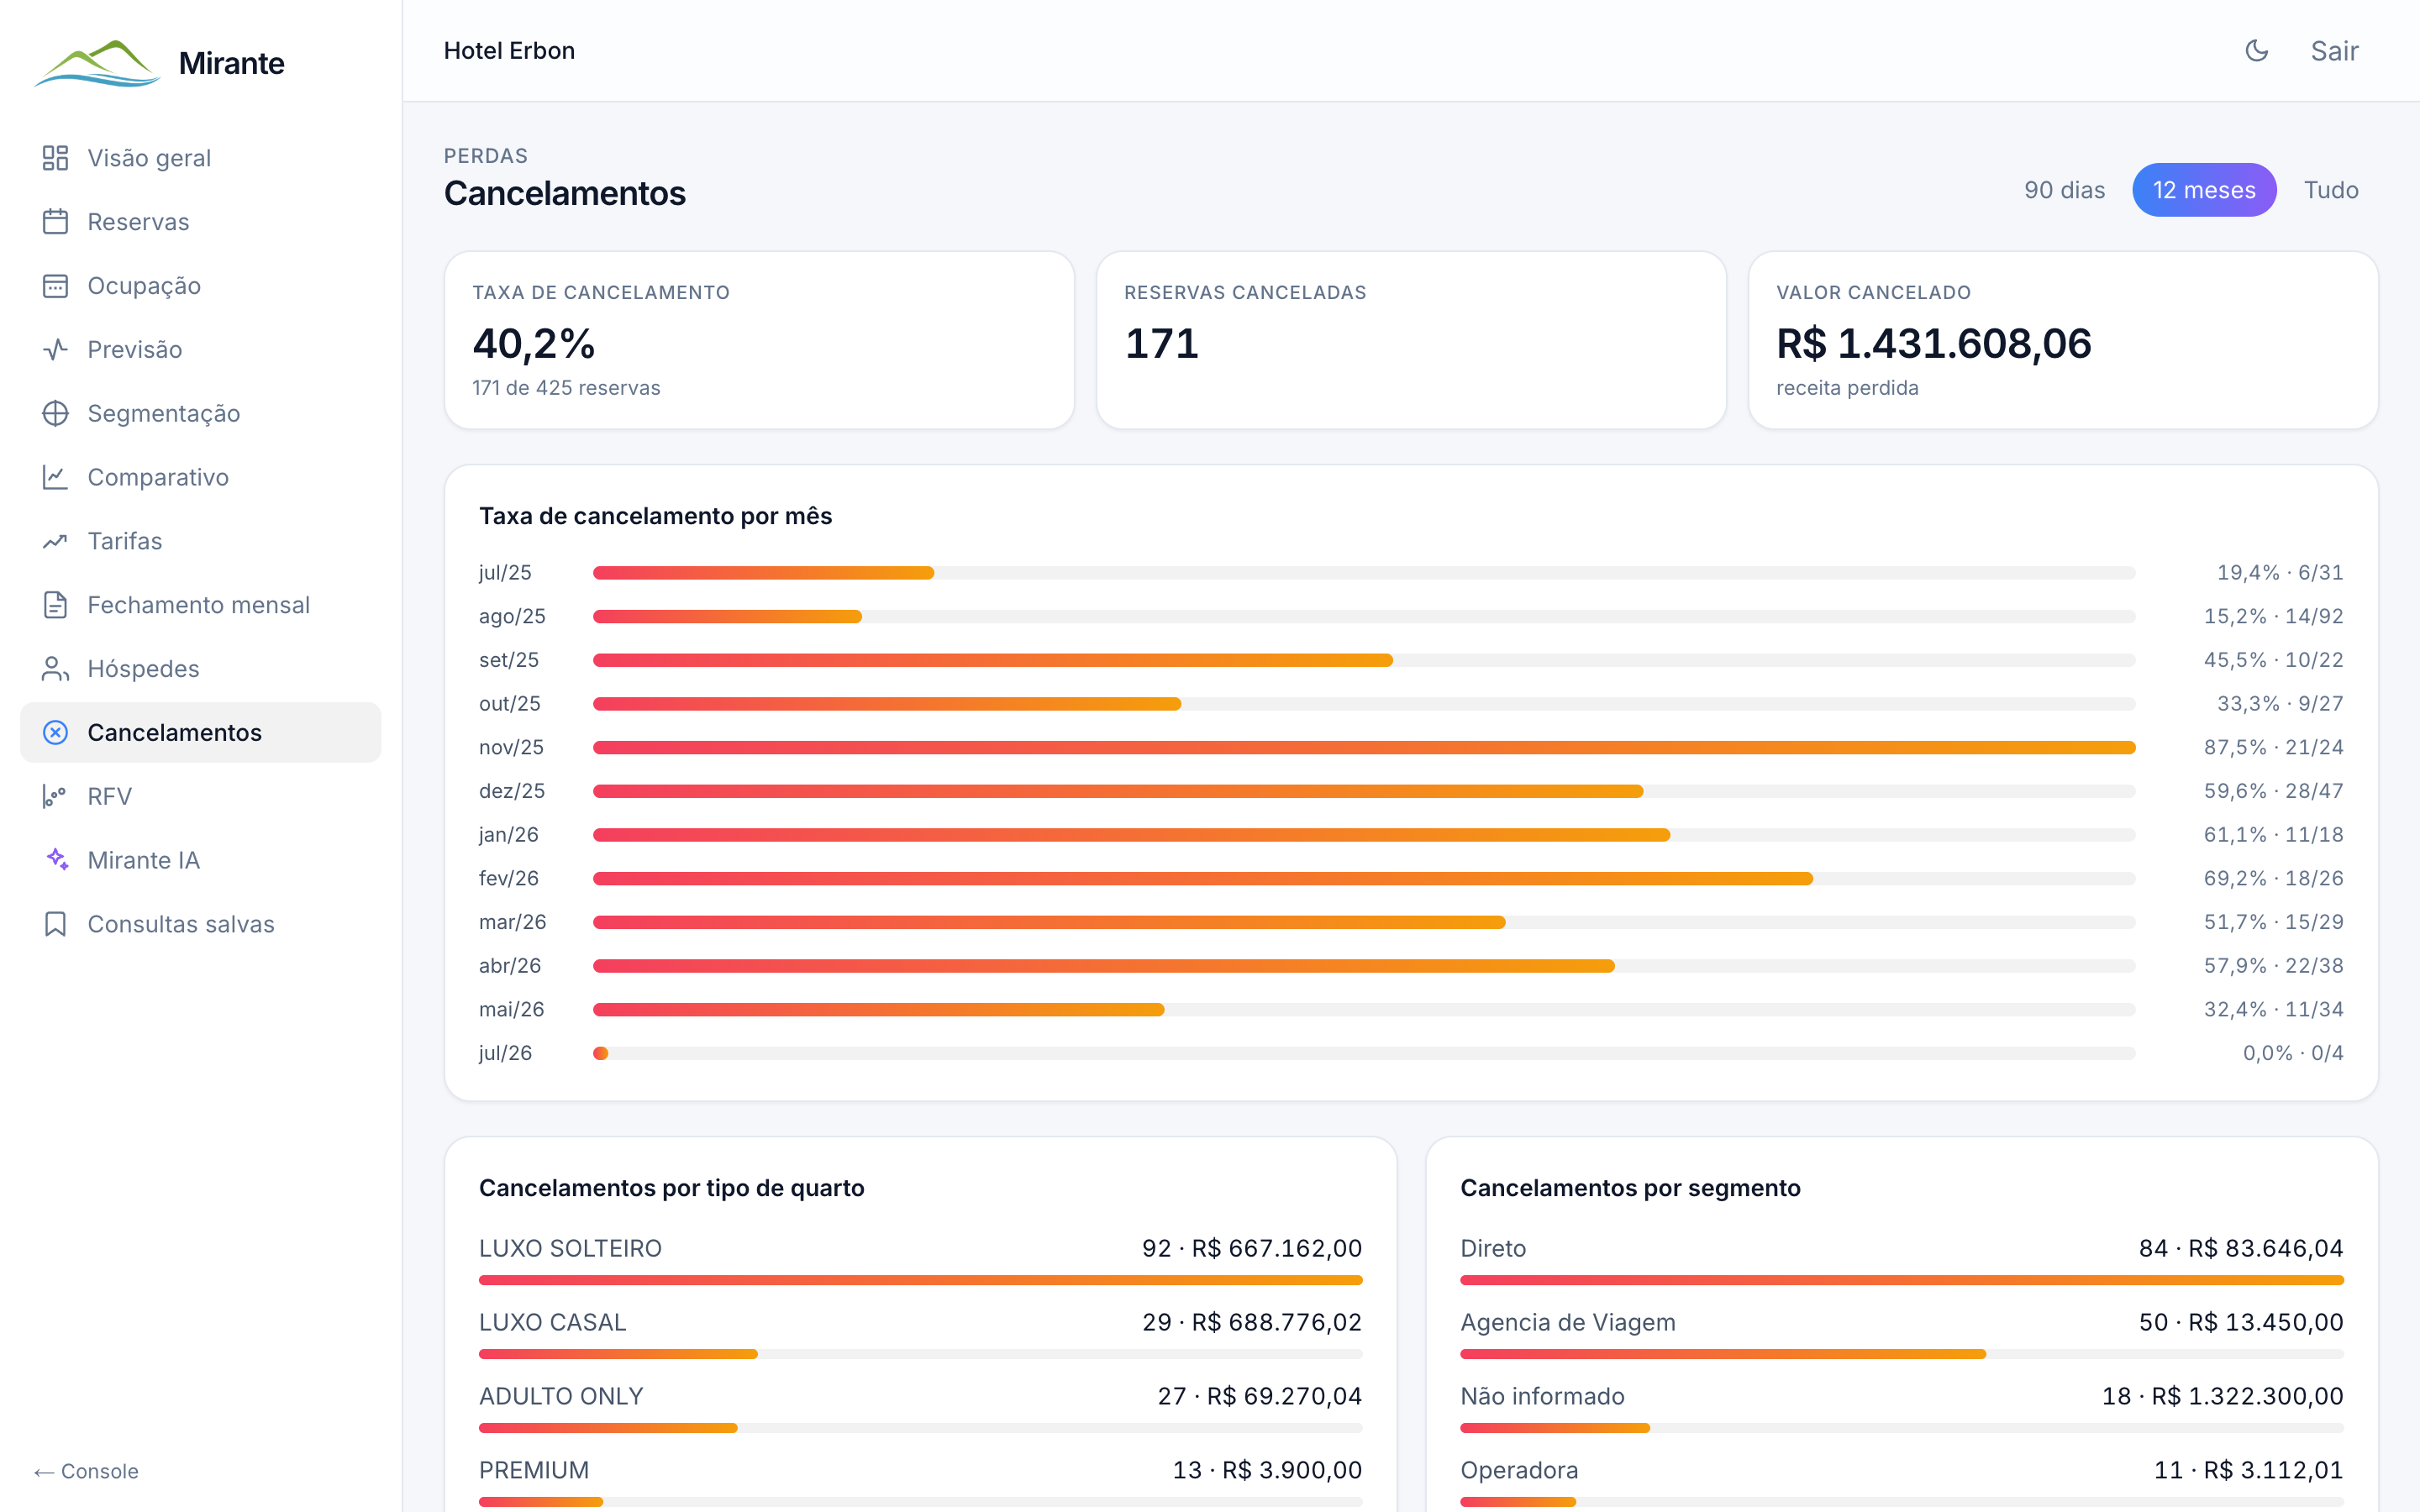Click the Hotel Erbon name in header

(509, 51)
